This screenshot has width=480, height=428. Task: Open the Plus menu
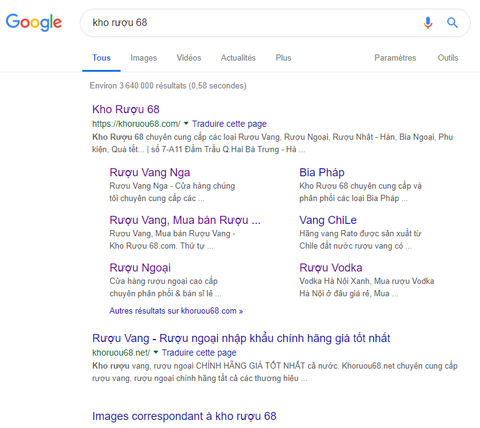tap(283, 58)
